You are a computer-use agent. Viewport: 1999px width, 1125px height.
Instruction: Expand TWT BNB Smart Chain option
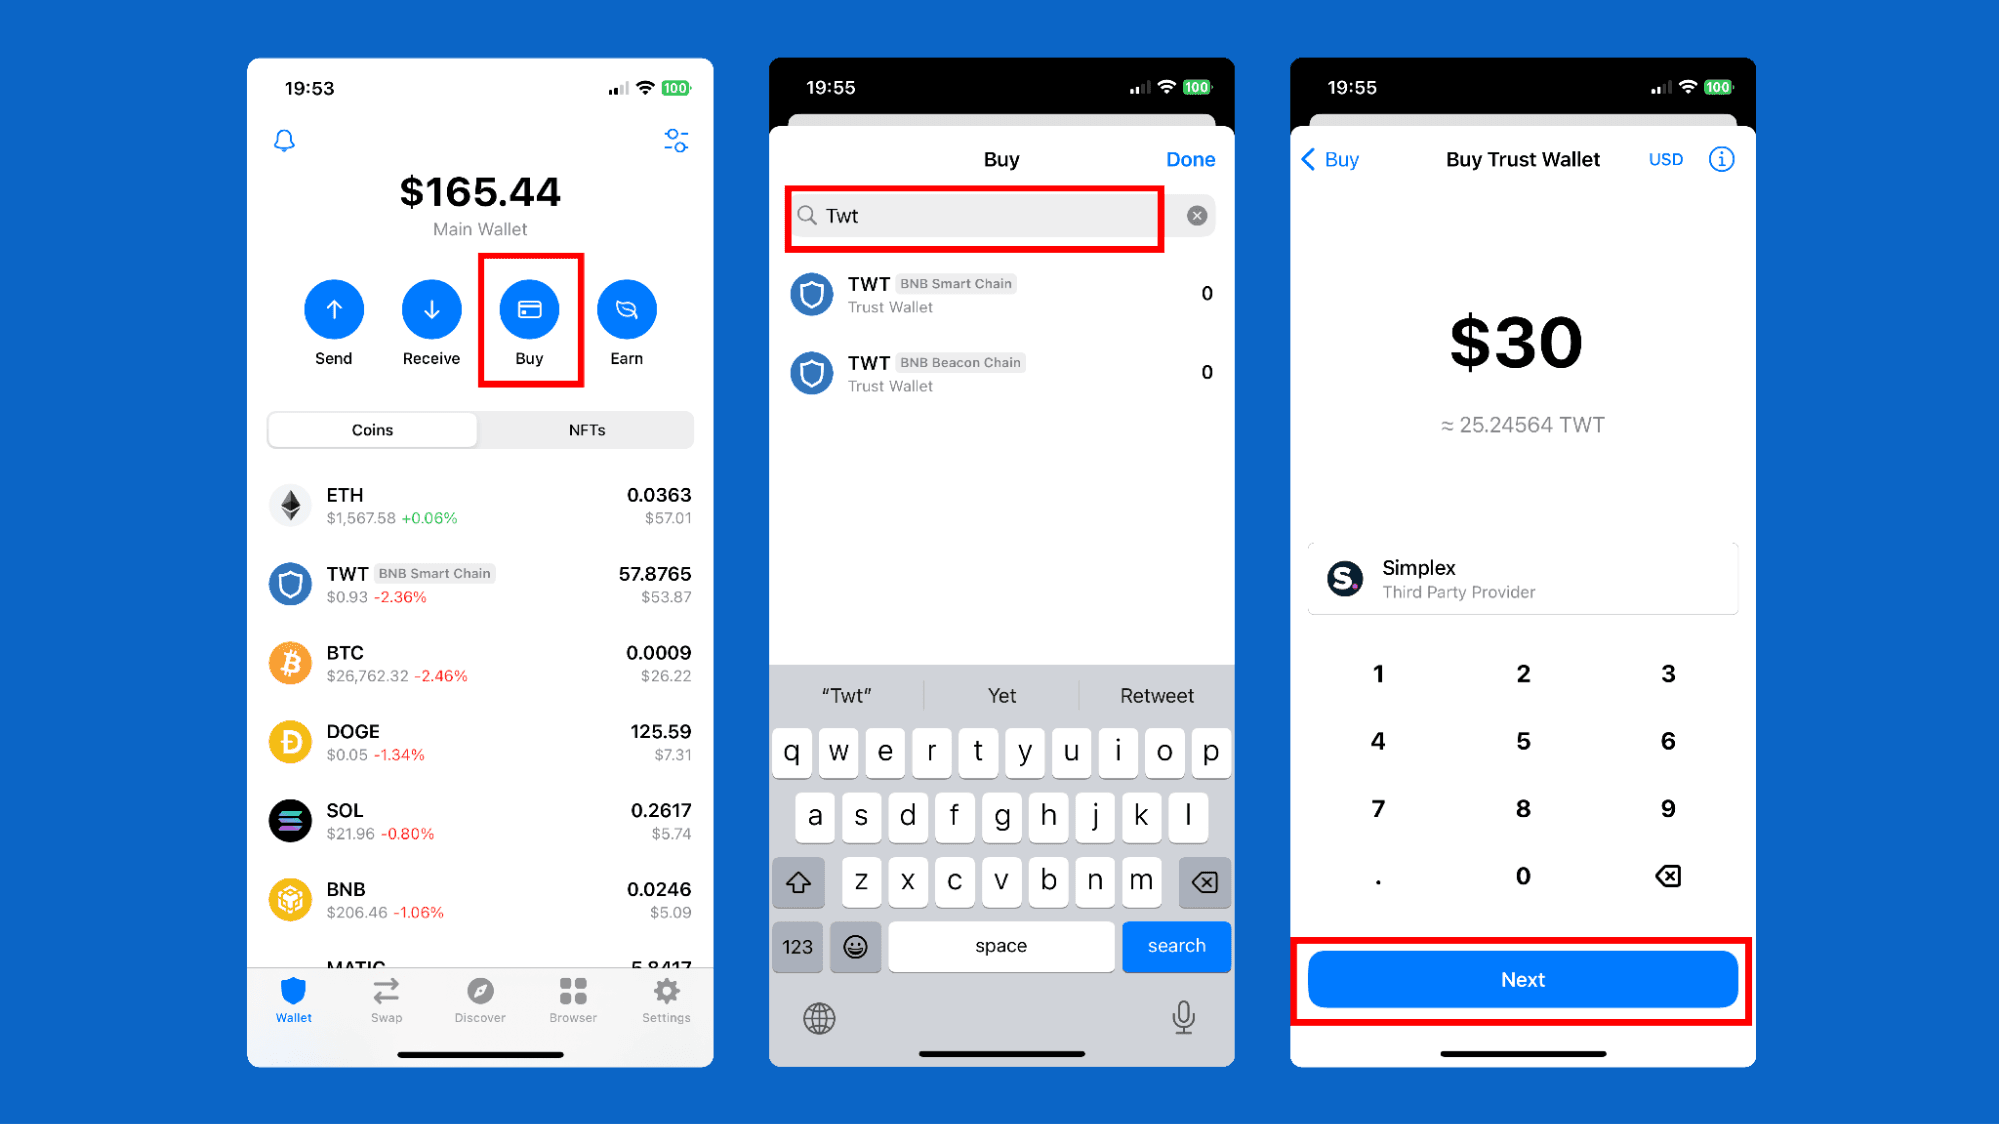(1000, 293)
